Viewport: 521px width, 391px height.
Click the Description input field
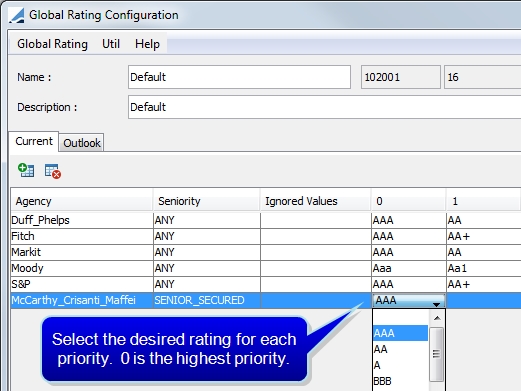coord(324,107)
